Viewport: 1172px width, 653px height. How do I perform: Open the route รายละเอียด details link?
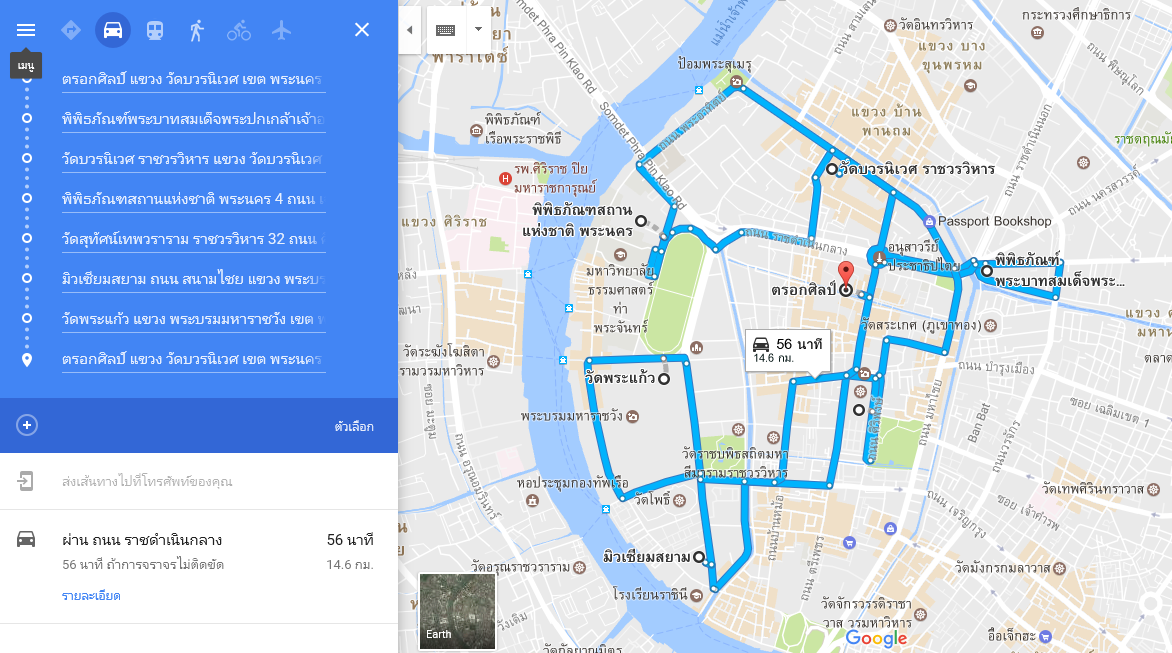pyautogui.click(x=91, y=595)
